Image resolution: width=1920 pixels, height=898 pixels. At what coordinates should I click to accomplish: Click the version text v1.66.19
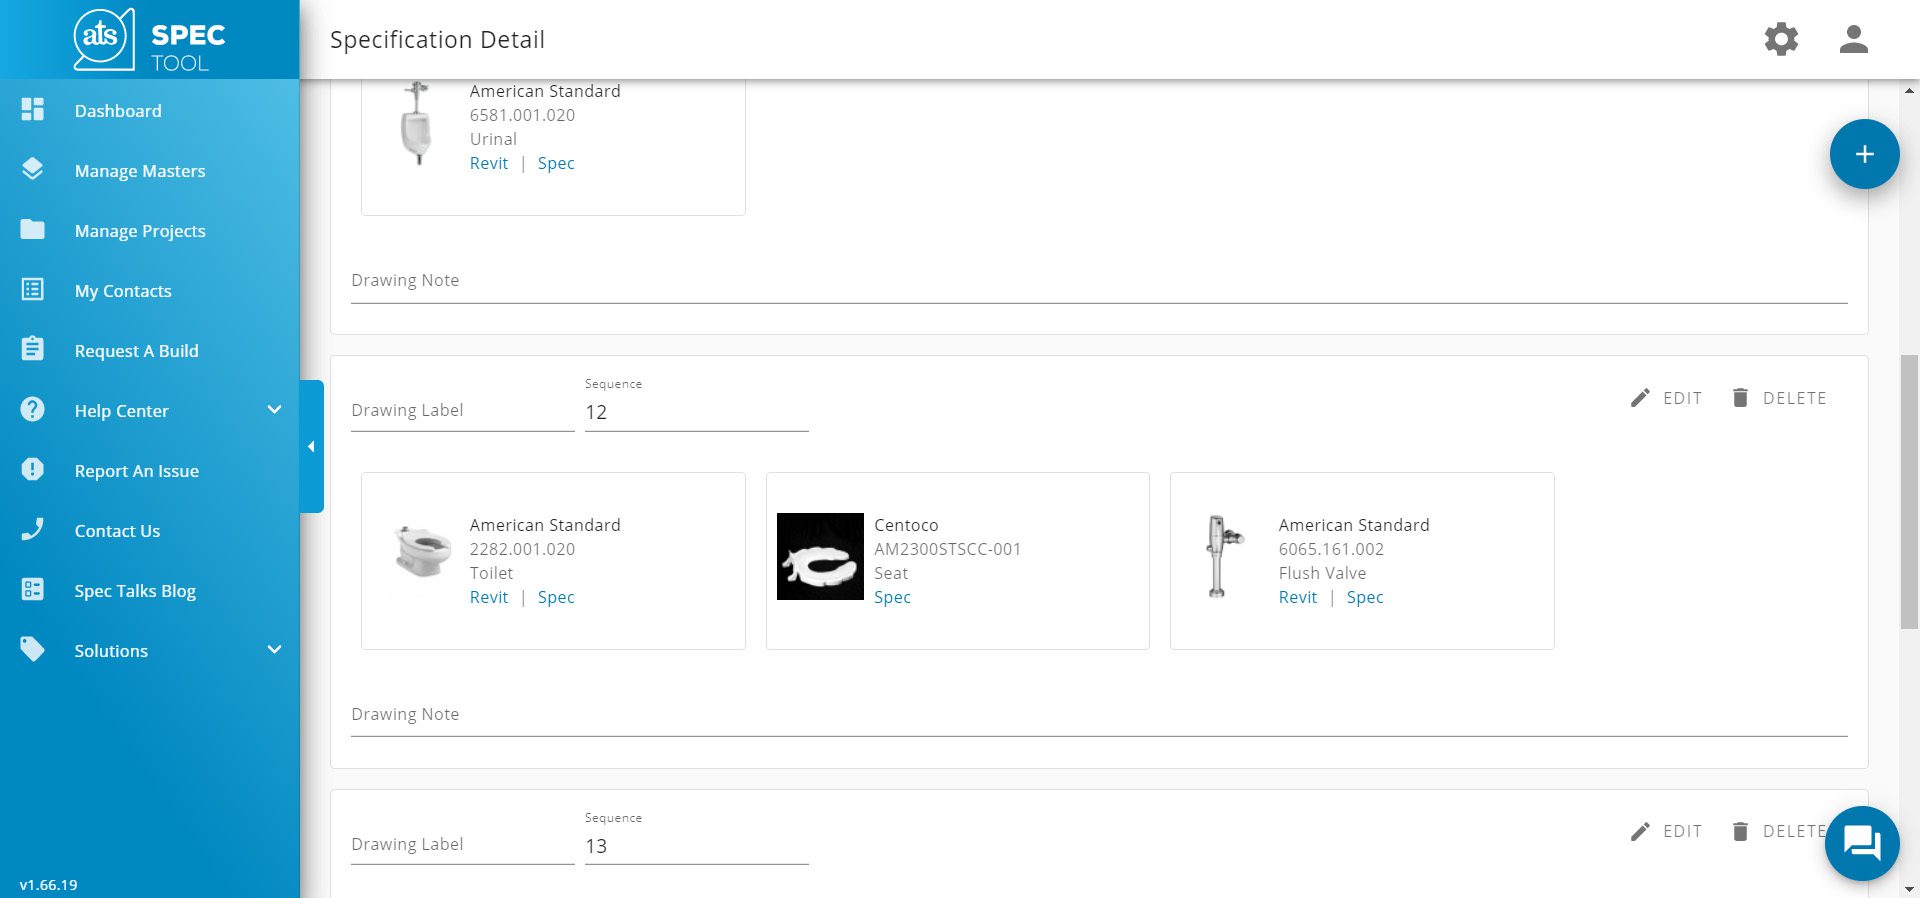coord(48,885)
